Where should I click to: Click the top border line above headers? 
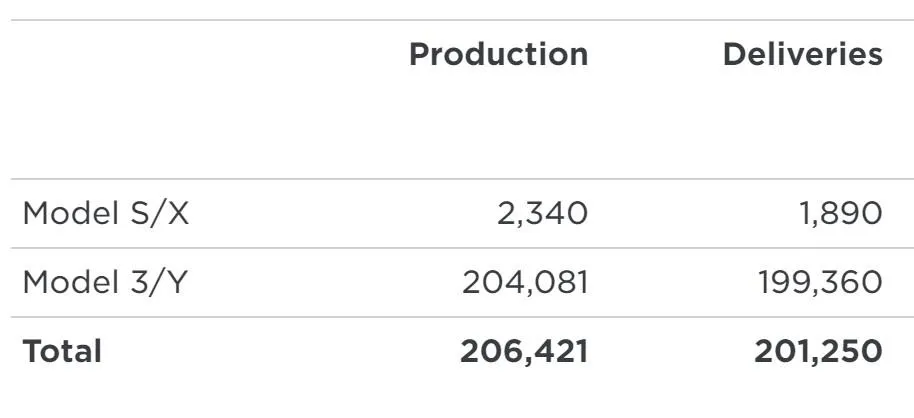(460, 20)
